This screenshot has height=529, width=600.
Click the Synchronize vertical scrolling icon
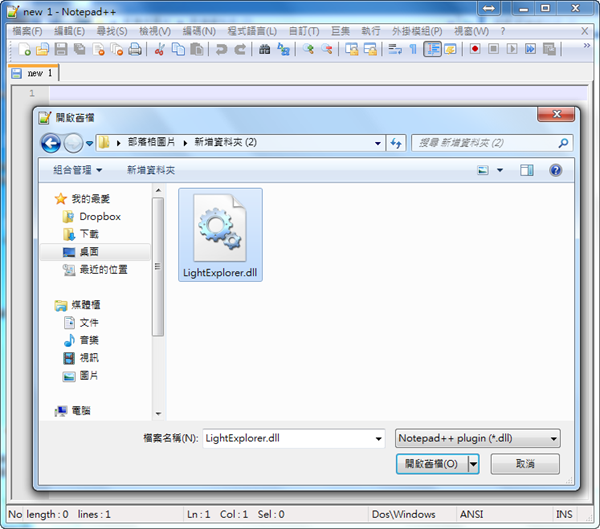click(x=351, y=49)
